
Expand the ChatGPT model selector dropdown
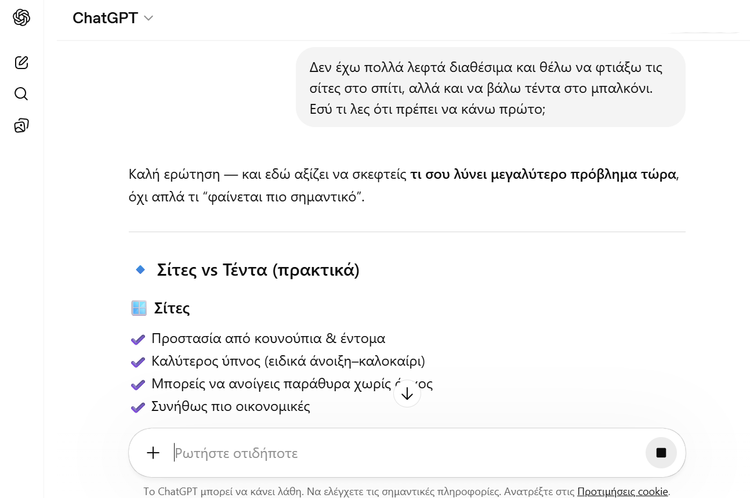113,18
